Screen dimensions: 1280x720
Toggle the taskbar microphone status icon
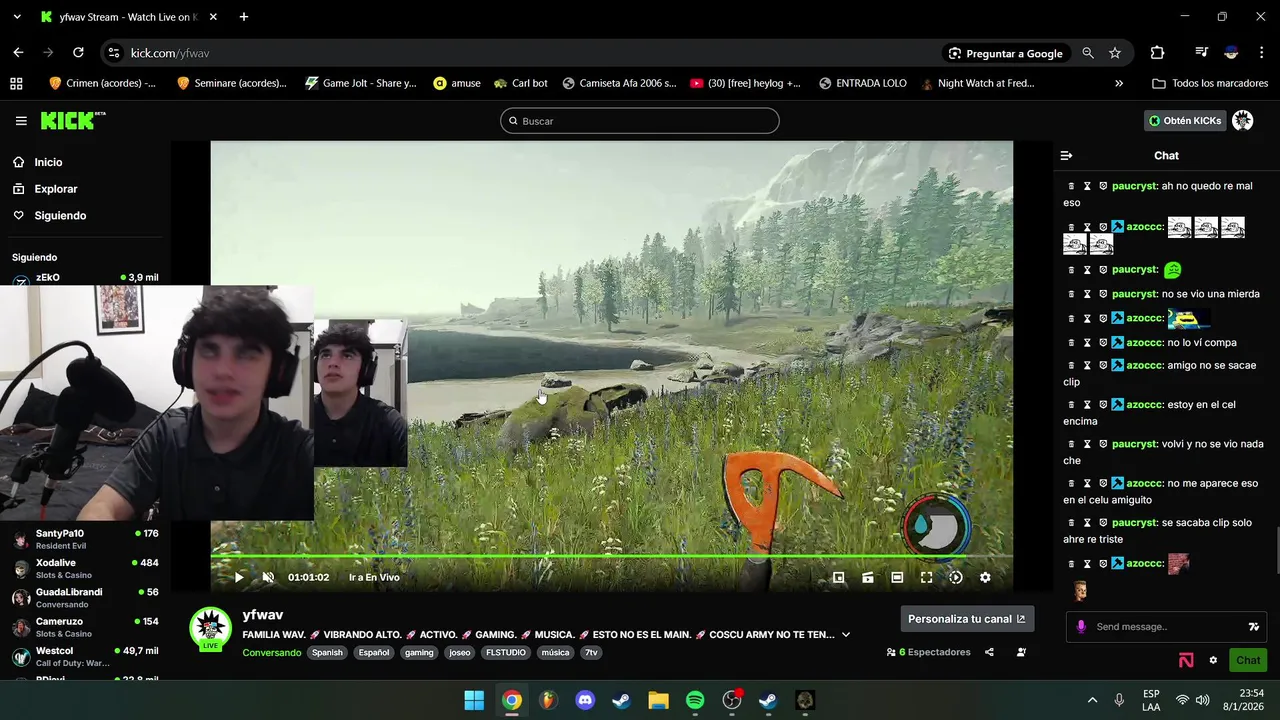coord(1119,700)
